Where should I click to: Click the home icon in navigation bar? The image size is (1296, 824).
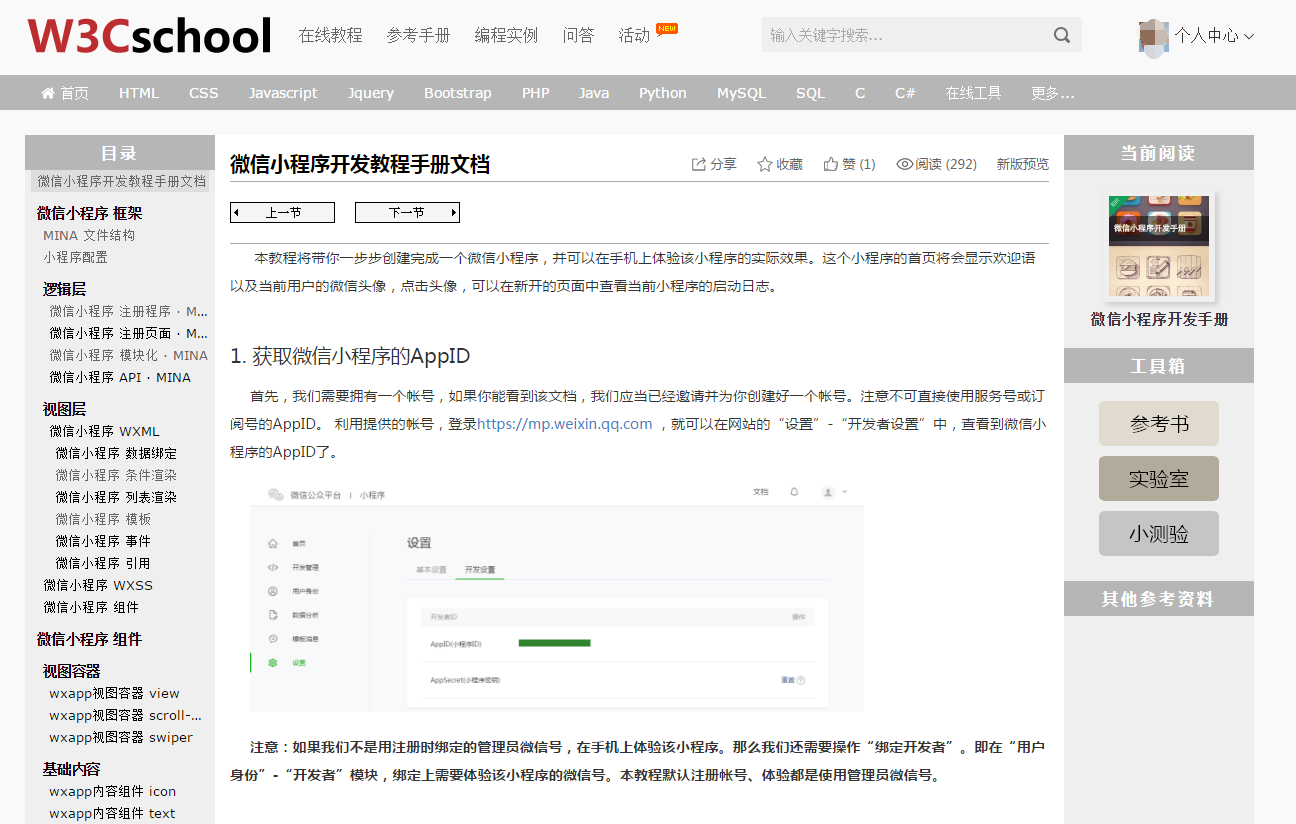pyautogui.click(x=47, y=93)
